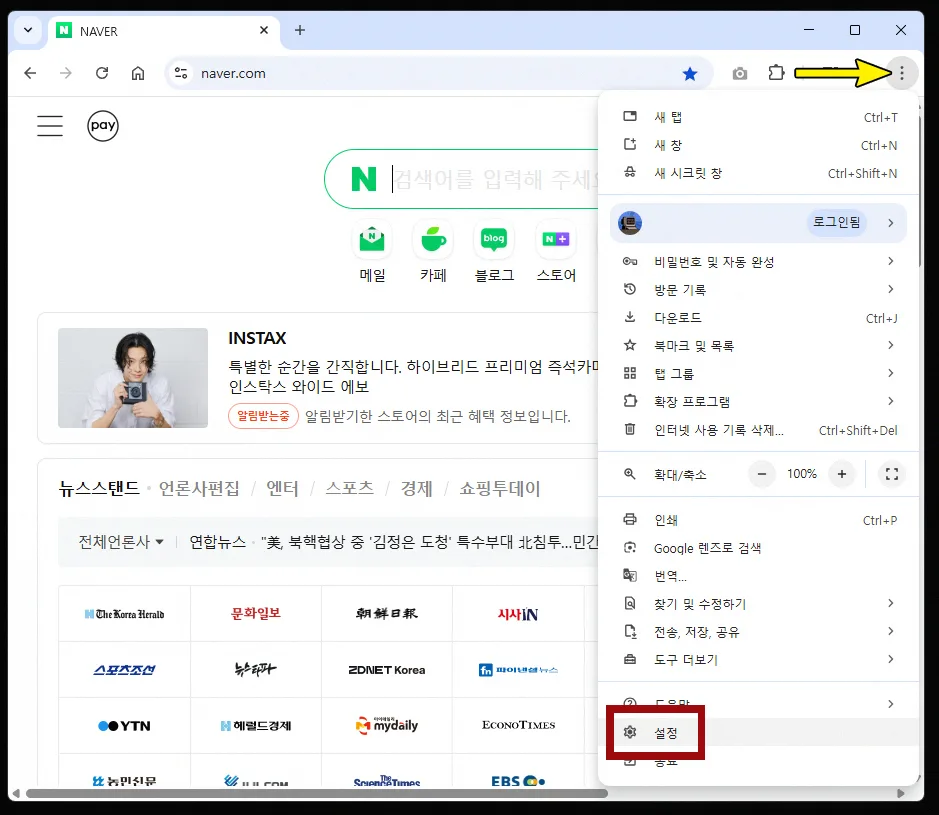This screenshot has height=815, width=939.
Task: Expand the 로그인됨 profile row
Action: [758, 223]
